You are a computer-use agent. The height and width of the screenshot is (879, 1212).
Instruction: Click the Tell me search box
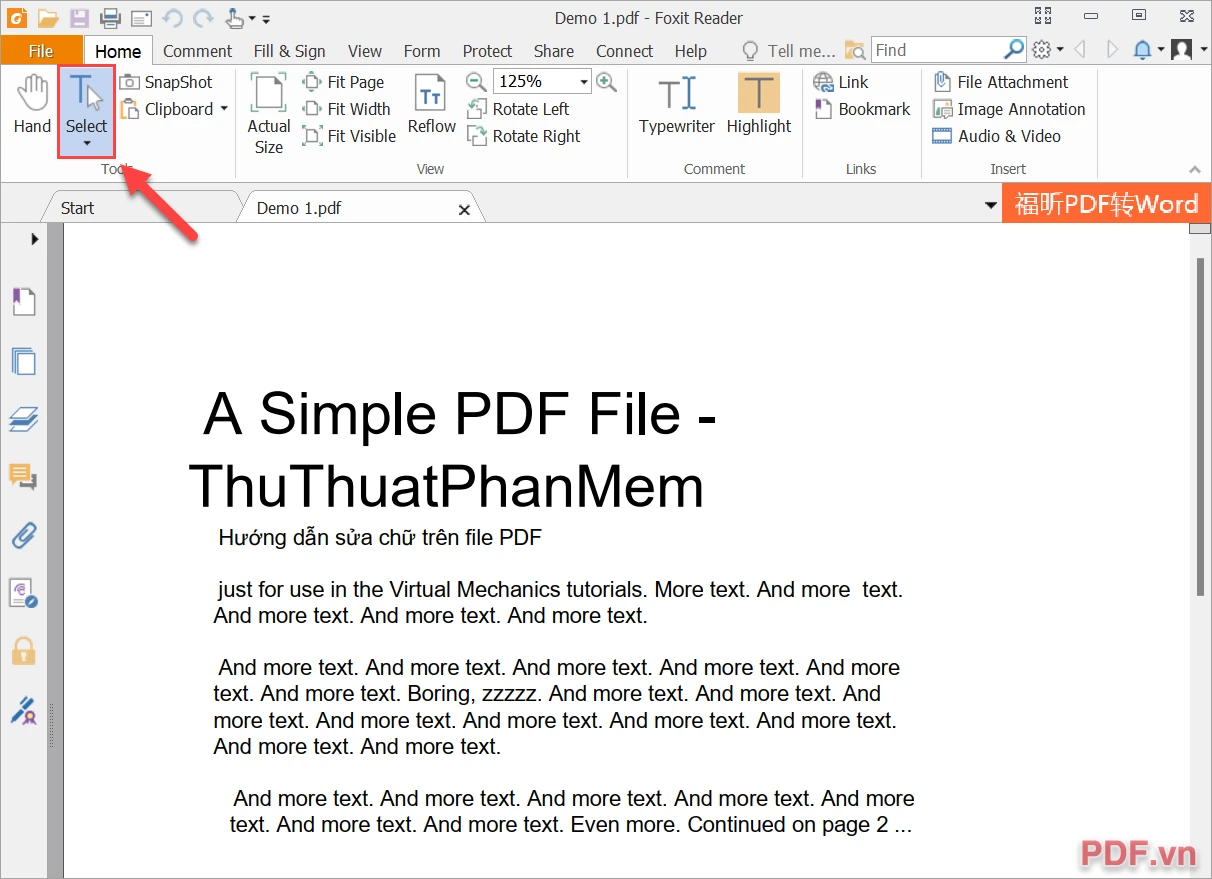click(x=789, y=51)
